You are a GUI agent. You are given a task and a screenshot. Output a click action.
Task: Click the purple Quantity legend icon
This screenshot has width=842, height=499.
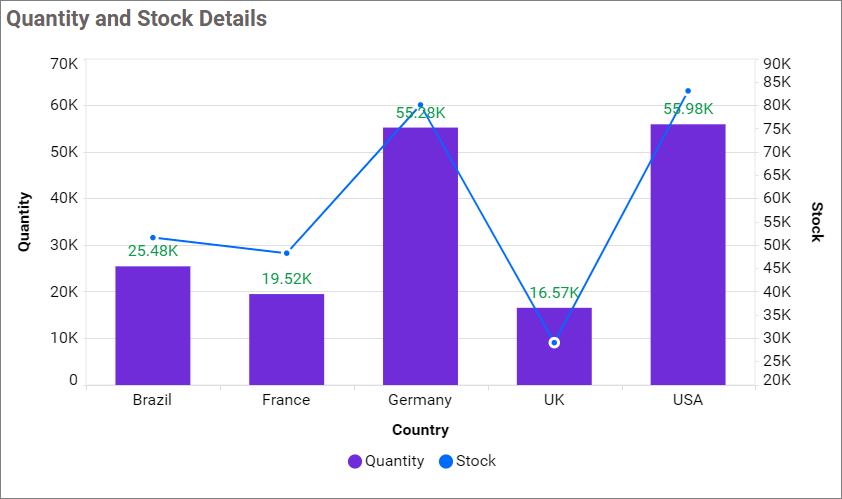[355, 461]
